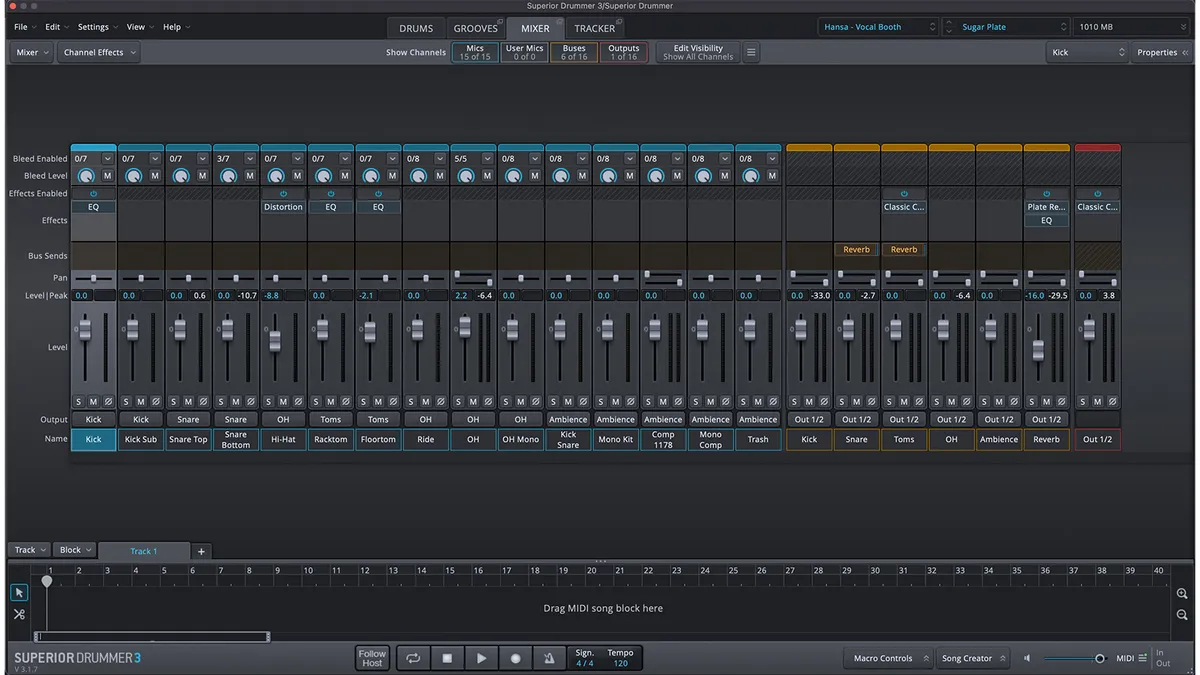1200x675 pixels.
Task: Expand the Macro Controls panel
Action: (889, 658)
